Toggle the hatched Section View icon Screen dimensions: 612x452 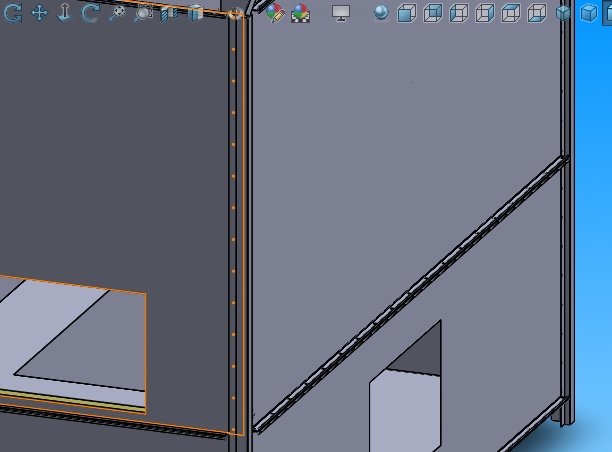pyautogui.click(x=169, y=13)
